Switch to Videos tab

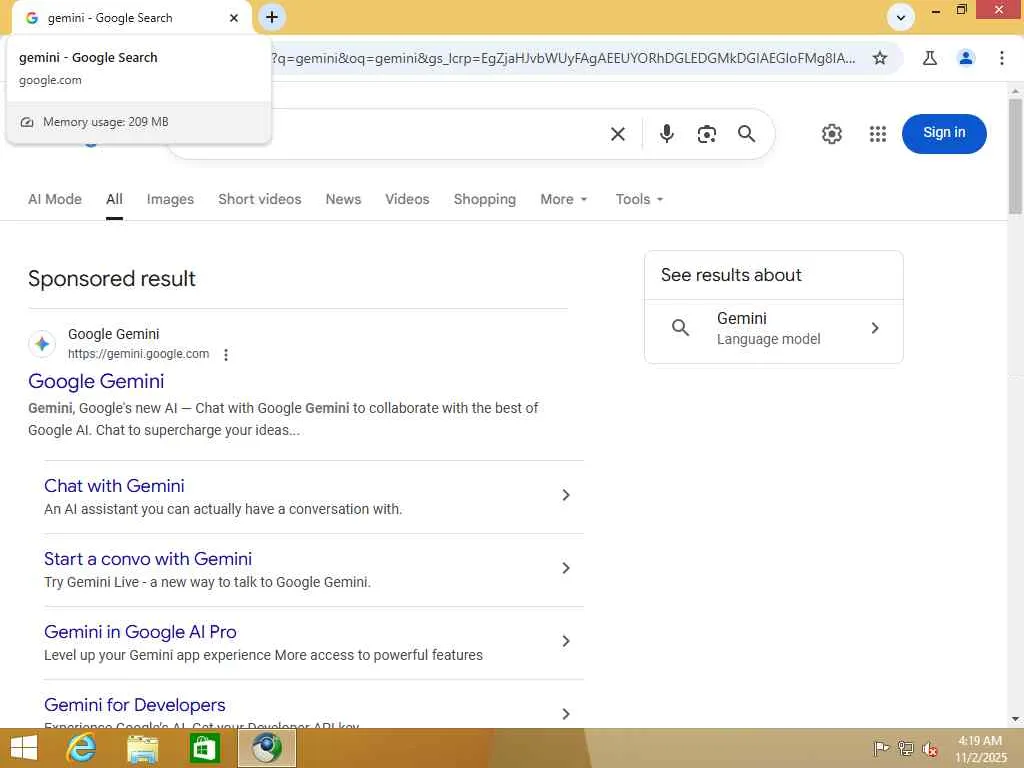pyautogui.click(x=407, y=199)
